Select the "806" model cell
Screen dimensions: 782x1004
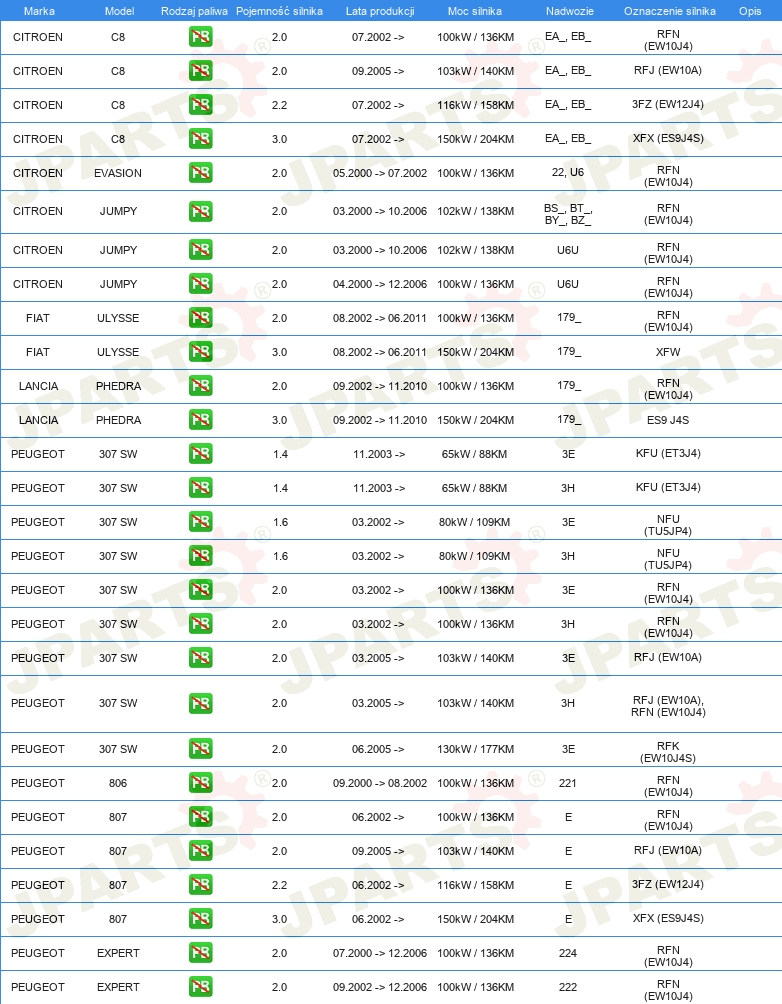[x=118, y=782]
